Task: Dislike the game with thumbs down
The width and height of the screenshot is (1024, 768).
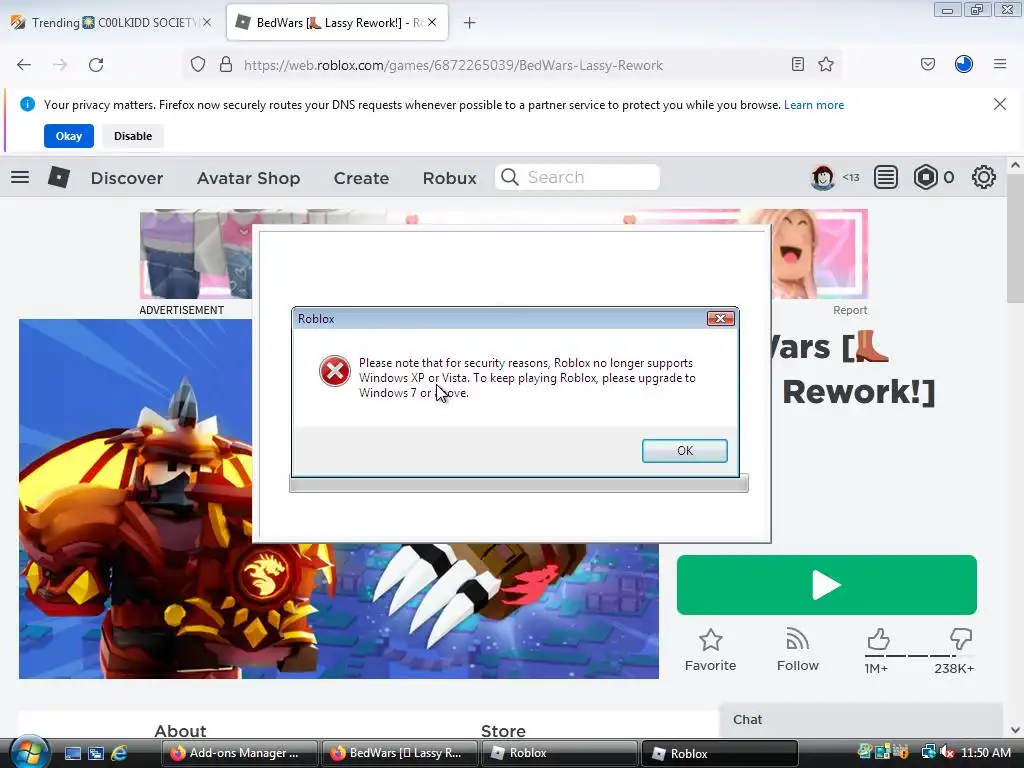Action: click(x=961, y=639)
